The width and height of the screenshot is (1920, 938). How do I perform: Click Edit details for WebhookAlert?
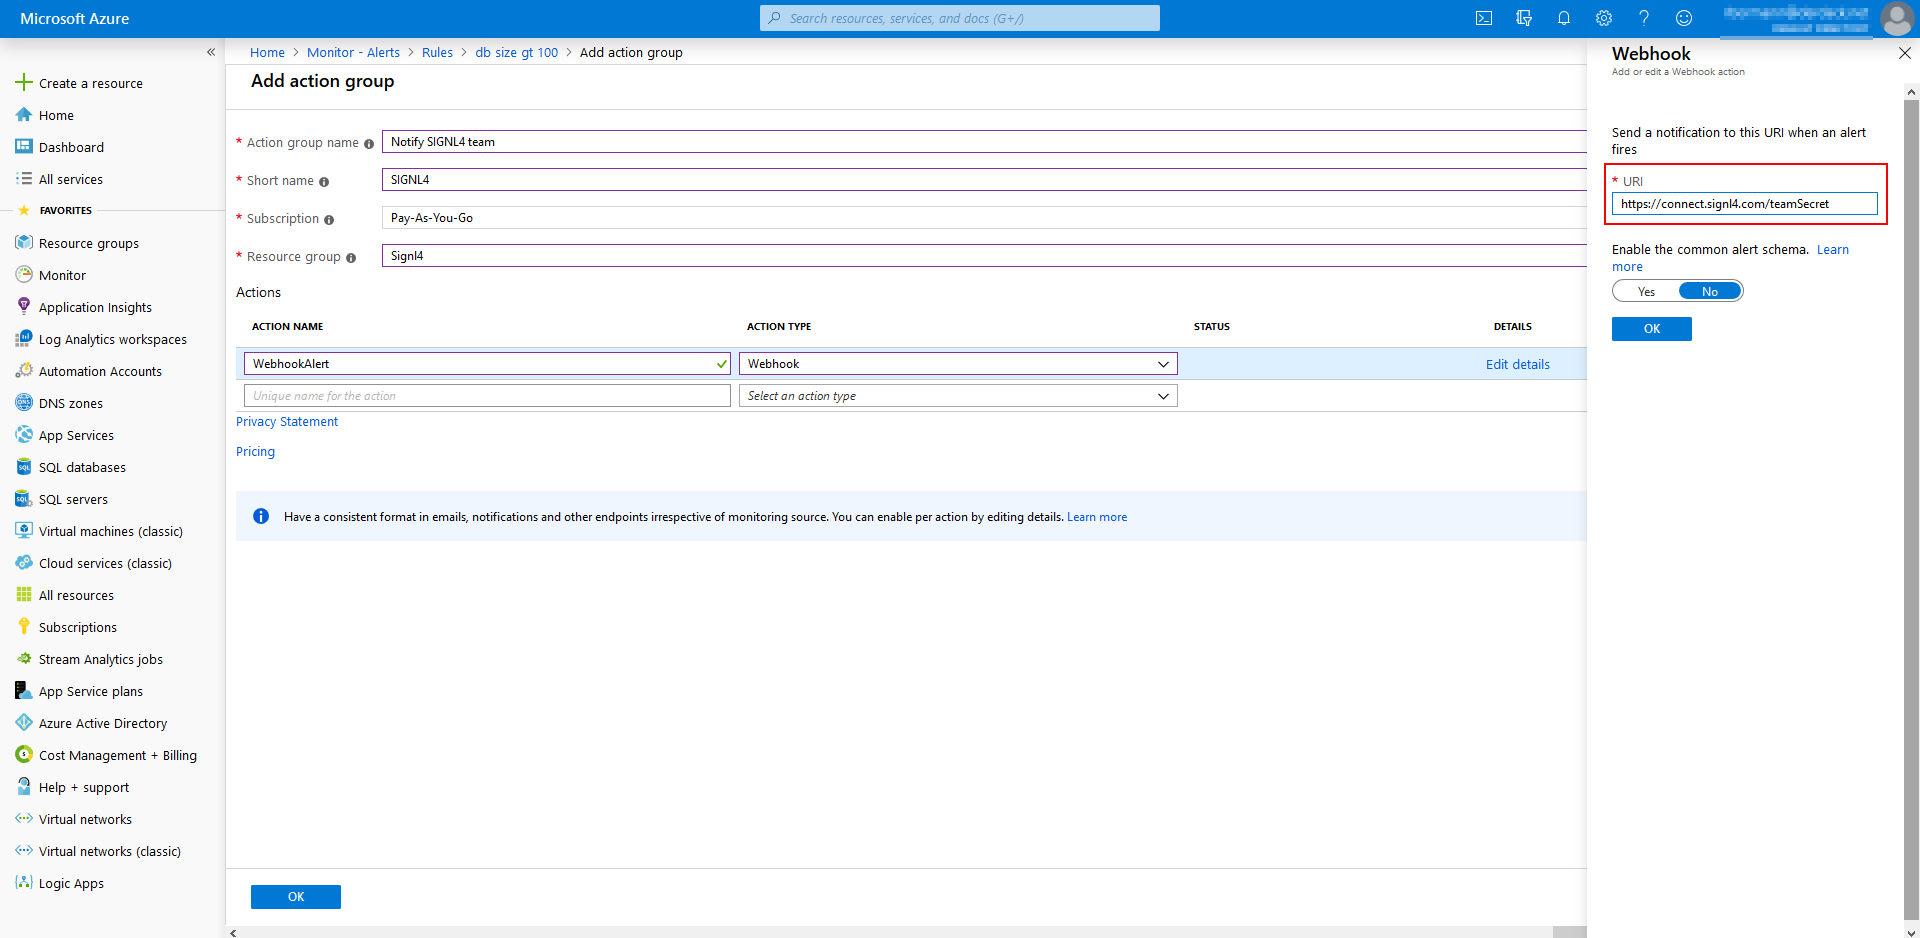1517,364
